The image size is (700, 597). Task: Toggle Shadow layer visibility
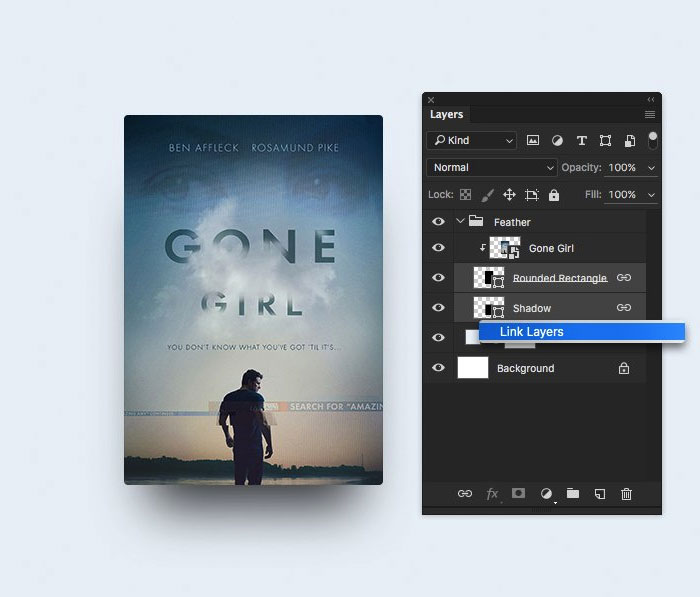click(x=438, y=307)
